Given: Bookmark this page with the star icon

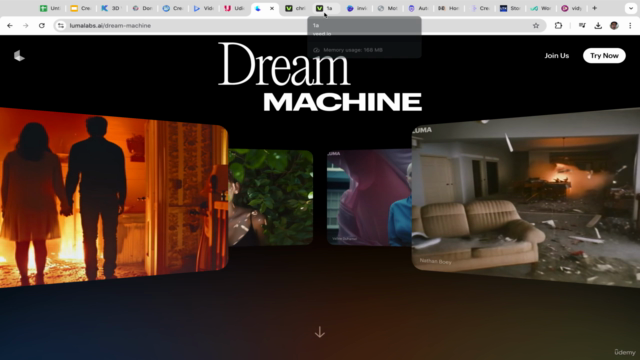Looking at the screenshot, I should coord(536,25).
